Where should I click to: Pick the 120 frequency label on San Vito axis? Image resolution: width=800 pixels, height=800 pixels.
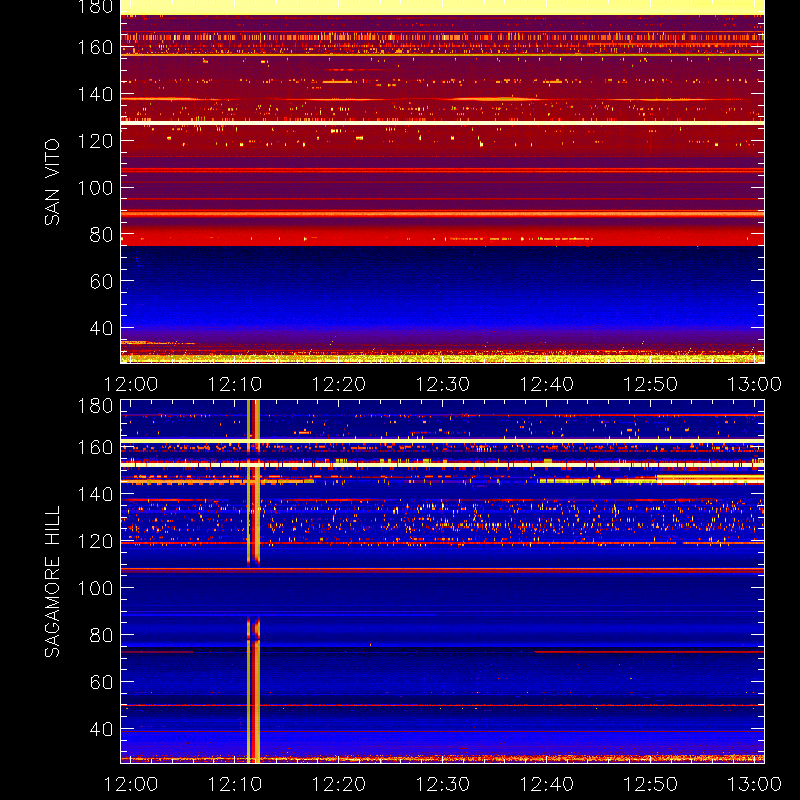[x=95, y=141]
